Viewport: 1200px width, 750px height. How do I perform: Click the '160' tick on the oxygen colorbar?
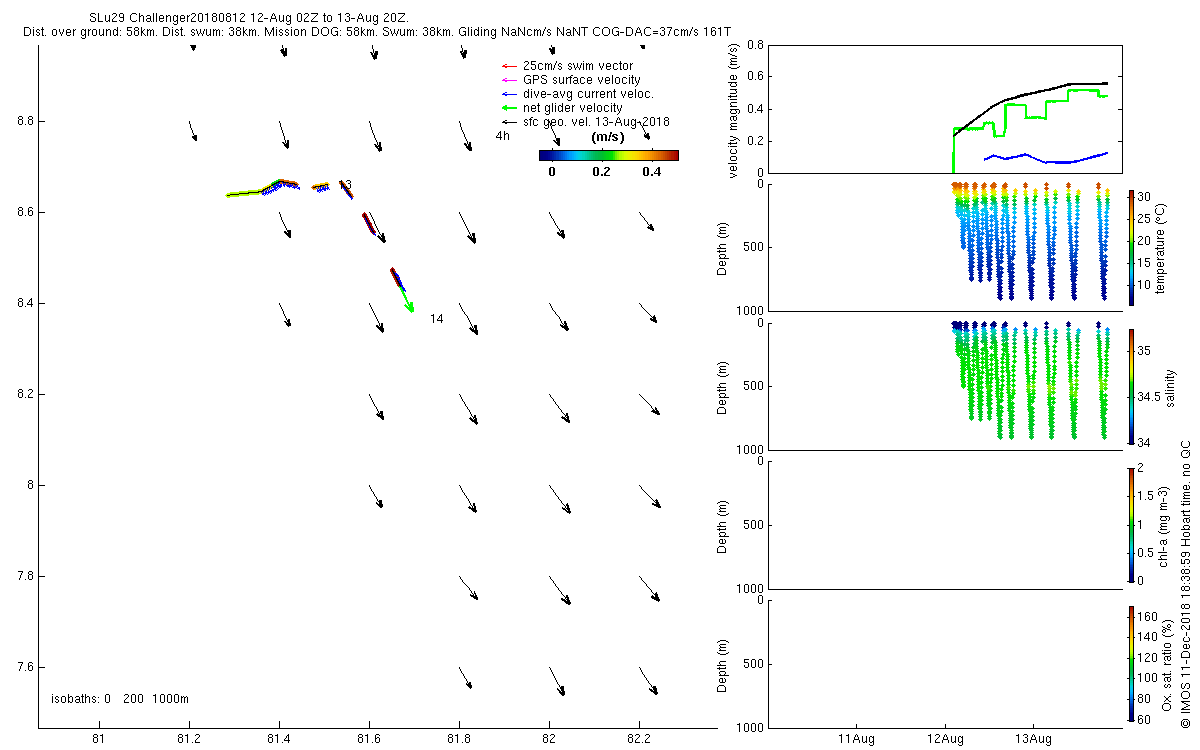(x=1149, y=617)
